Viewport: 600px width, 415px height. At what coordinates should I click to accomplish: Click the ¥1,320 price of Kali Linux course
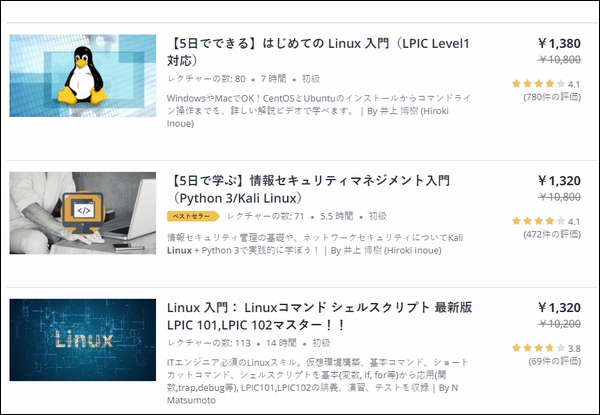pyautogui.click(x=559, y=181)
